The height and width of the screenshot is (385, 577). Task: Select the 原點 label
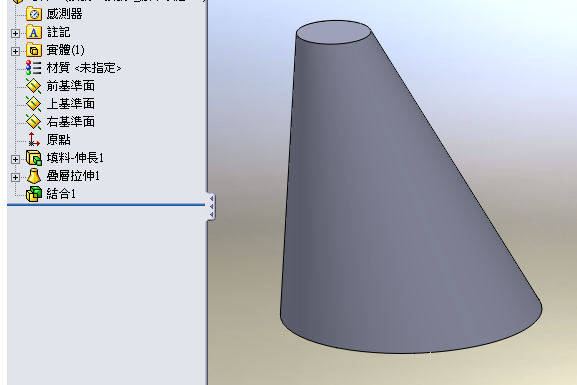click(59, 140)
